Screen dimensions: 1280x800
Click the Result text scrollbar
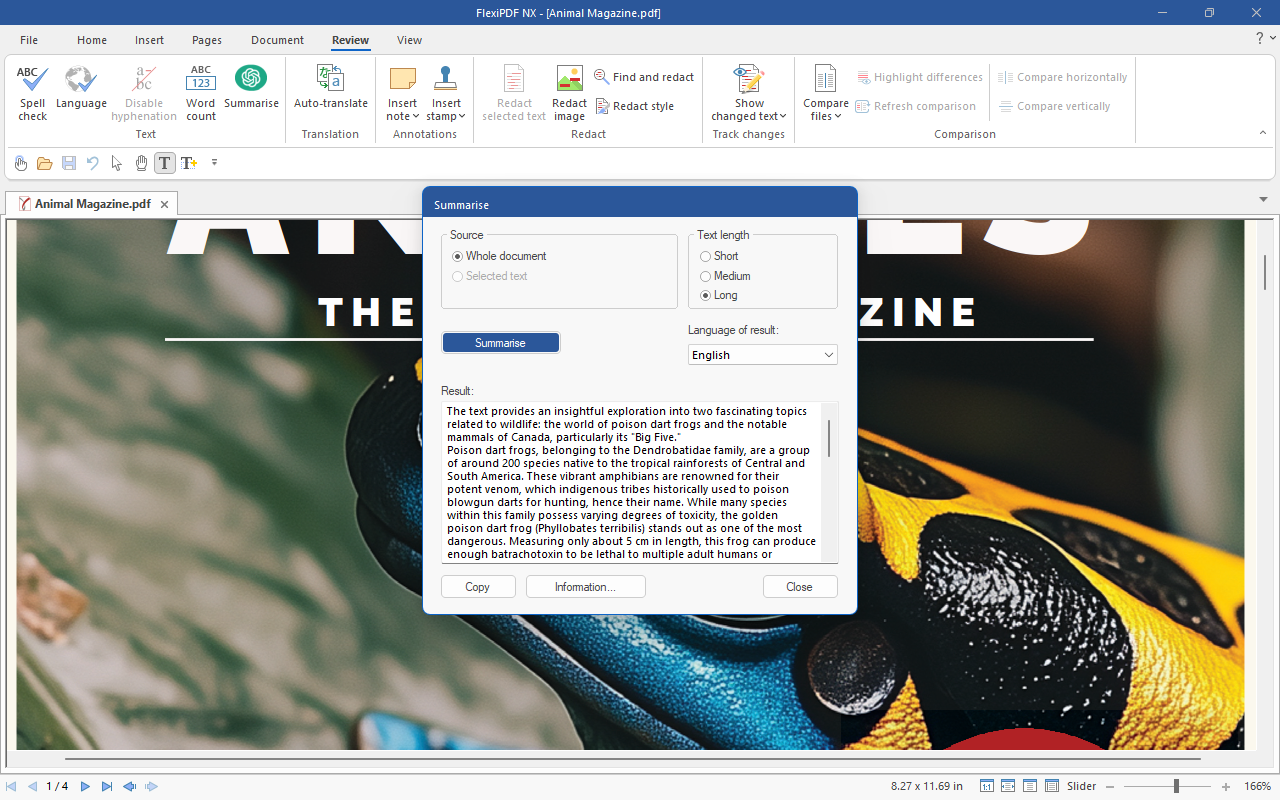point(829,440)
